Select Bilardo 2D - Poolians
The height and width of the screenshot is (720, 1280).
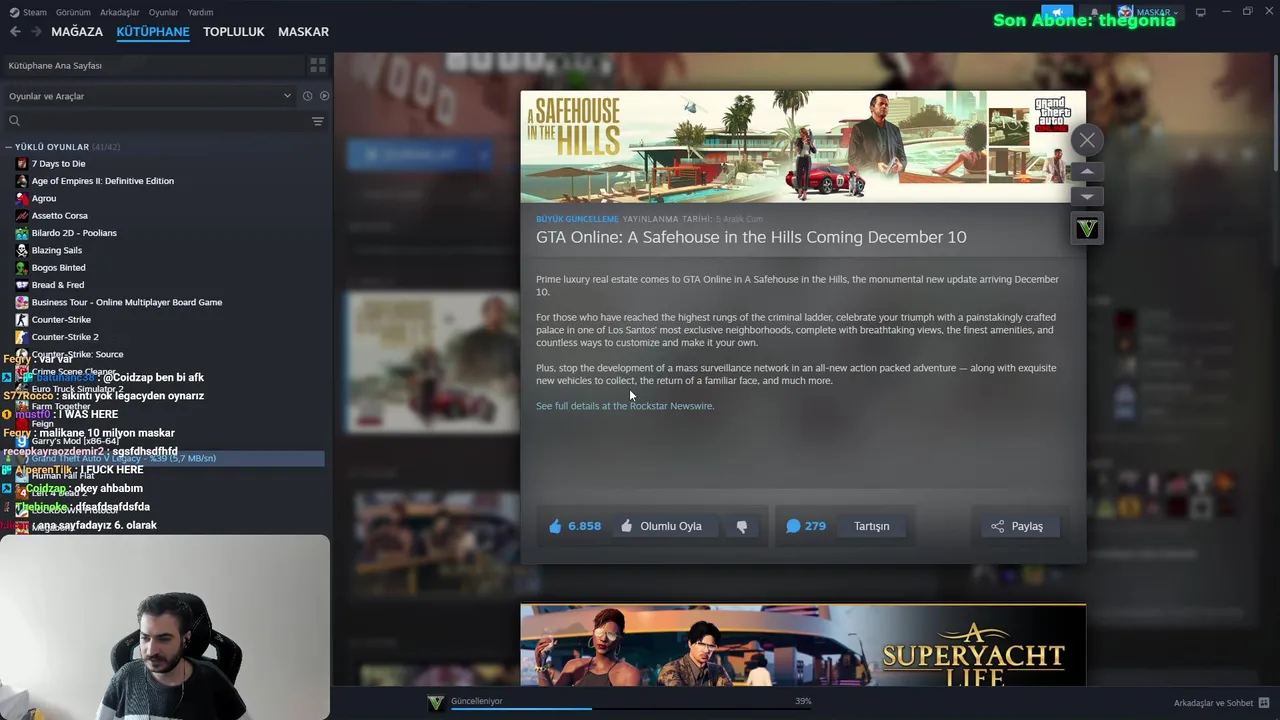tap(74, 233)
